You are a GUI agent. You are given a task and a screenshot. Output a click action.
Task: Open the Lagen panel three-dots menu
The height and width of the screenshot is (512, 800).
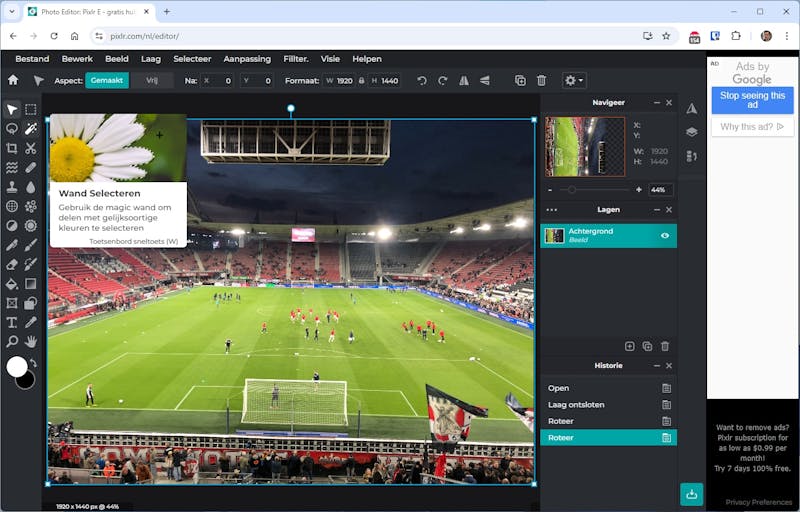[552, 210]
